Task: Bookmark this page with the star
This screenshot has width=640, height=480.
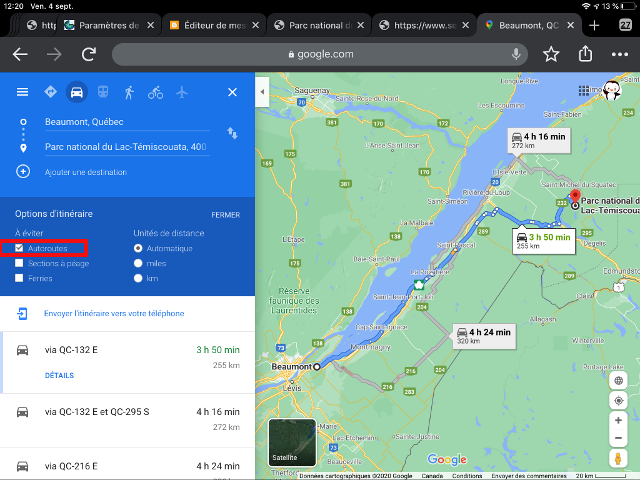Action: tap(551, 54)
